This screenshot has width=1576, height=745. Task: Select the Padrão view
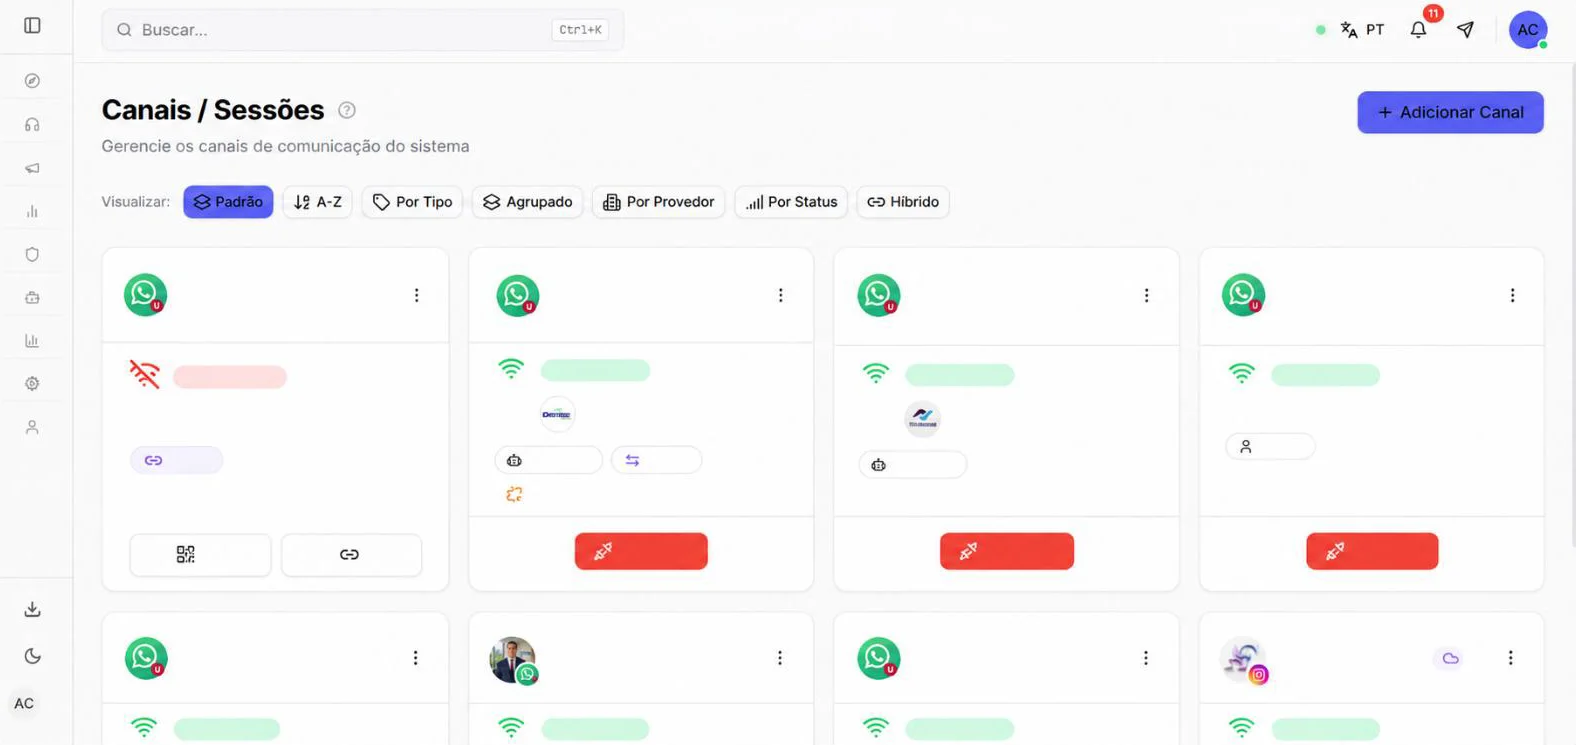coord(228,202)
